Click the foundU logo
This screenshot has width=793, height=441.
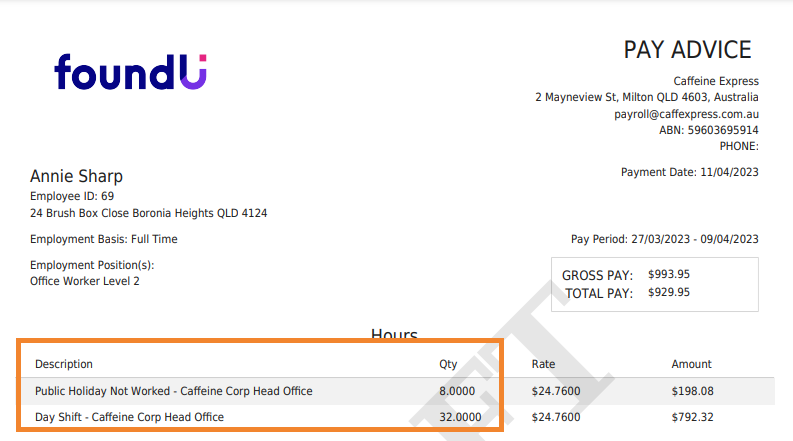(130, 73)
